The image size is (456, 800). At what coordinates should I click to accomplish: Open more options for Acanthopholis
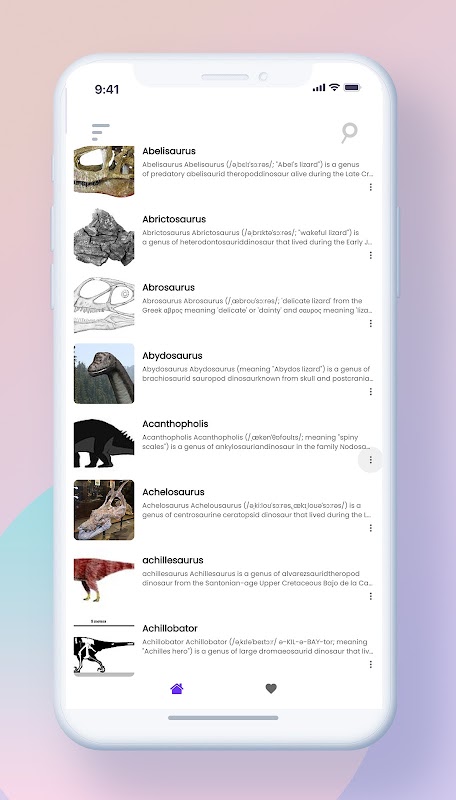click(370, 460)
